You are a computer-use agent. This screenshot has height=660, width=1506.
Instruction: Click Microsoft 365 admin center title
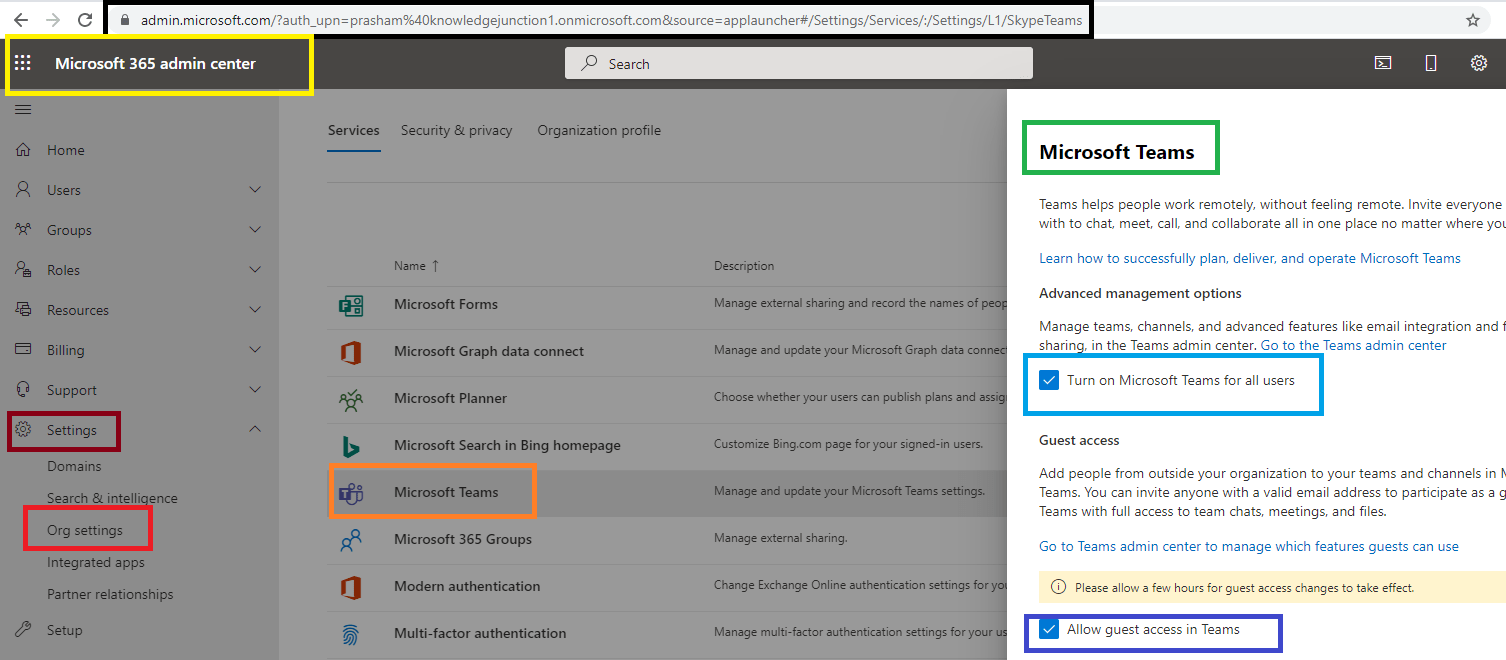click(155, 63)
